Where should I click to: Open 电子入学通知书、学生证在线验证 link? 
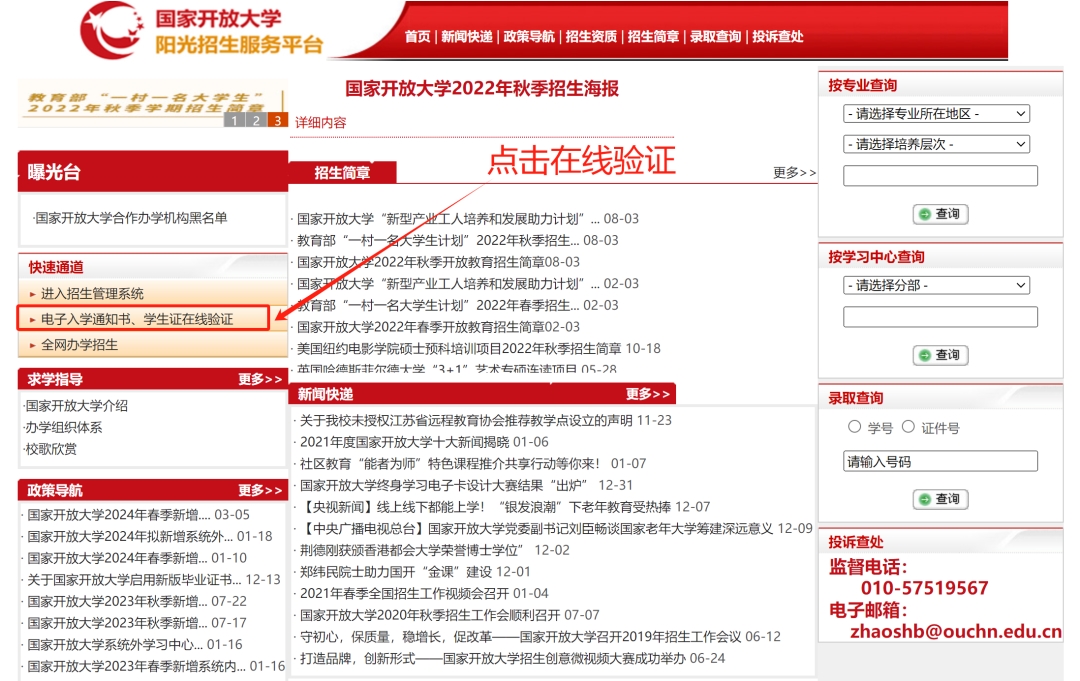click(137, 319)
